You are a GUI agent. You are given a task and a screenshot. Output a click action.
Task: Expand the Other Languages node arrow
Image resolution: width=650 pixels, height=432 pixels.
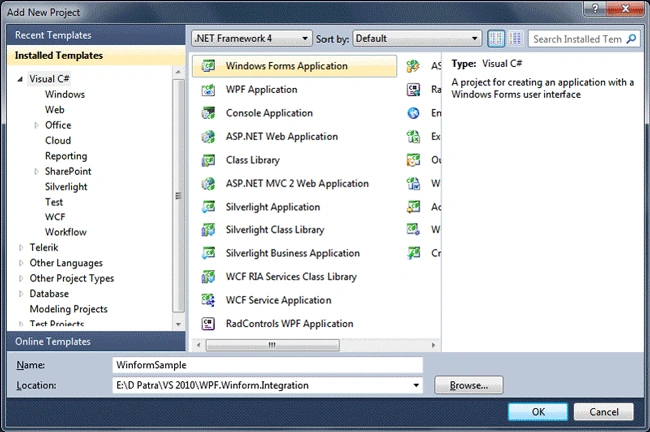point(21,263)
